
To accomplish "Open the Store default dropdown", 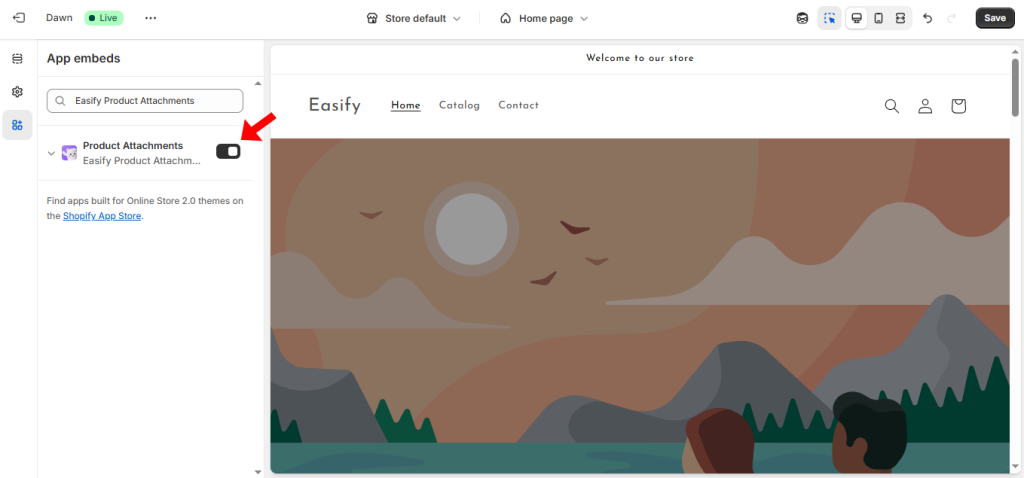I will 414,18.
